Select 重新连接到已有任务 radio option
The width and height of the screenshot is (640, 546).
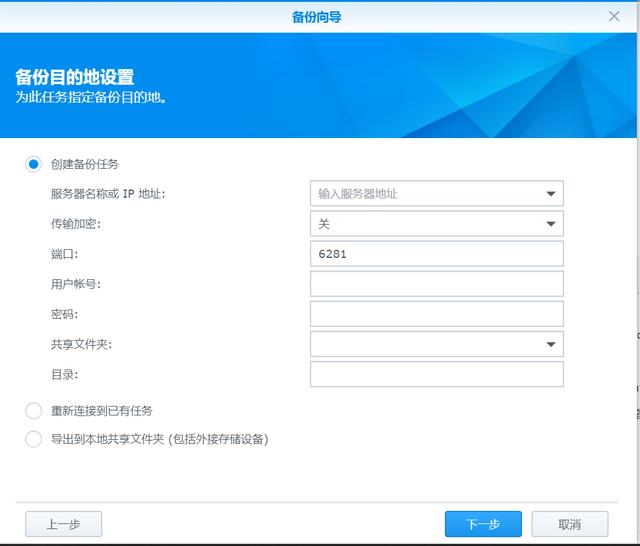tap(34, 411)
